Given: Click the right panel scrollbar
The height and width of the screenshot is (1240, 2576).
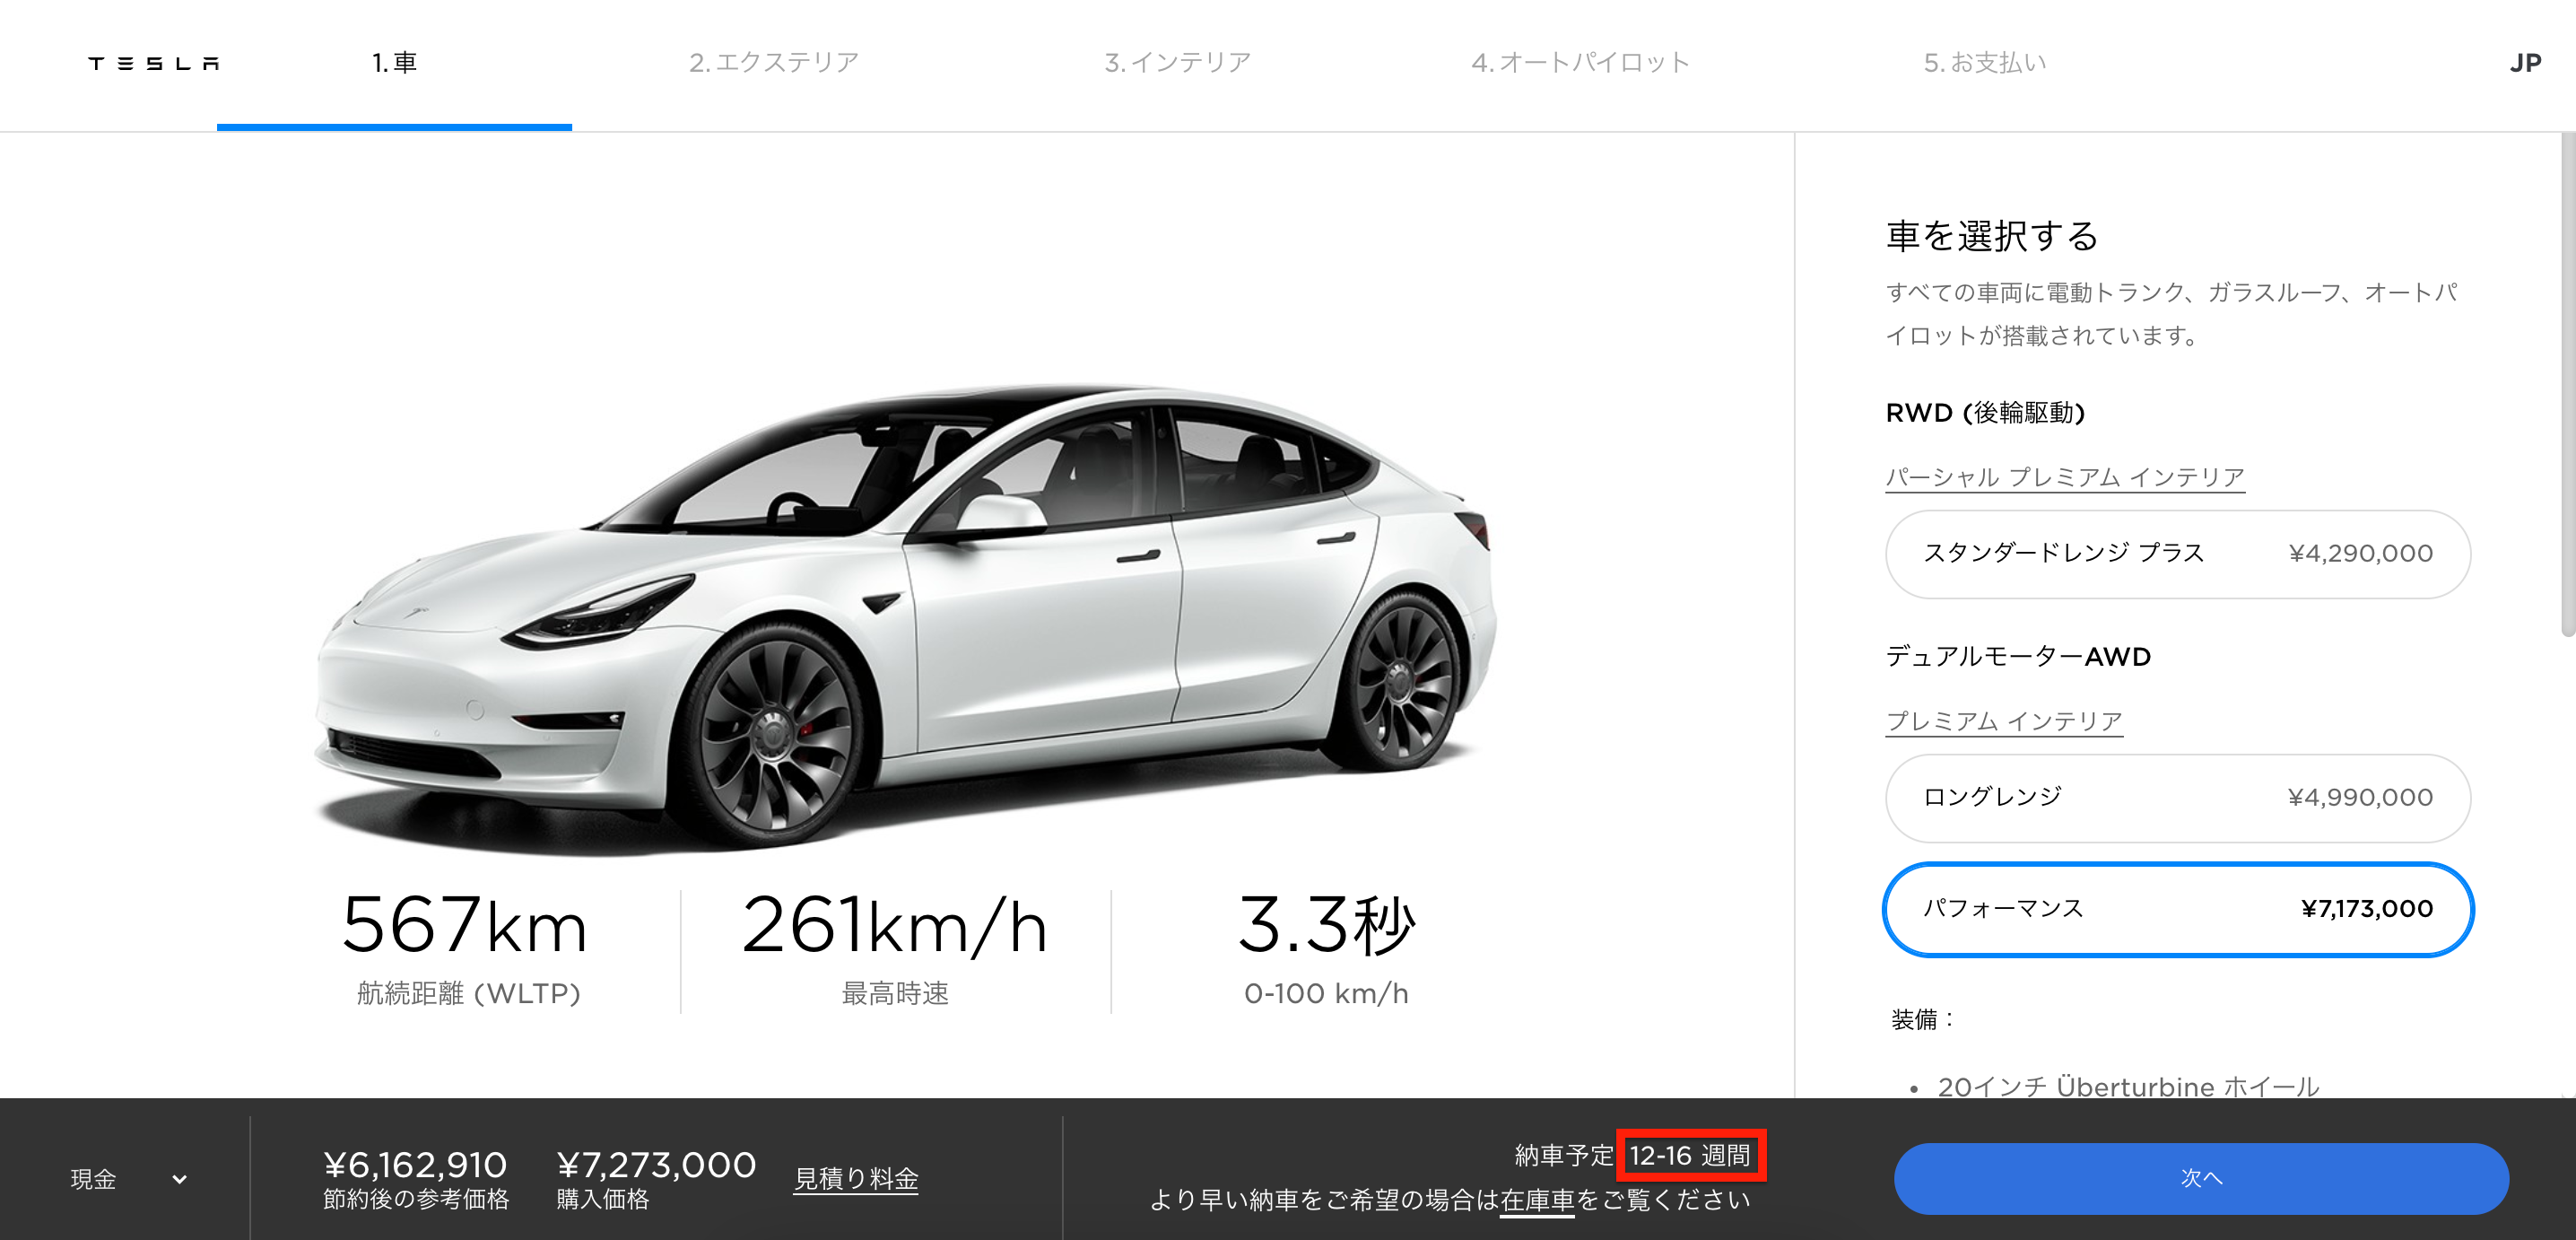Looking at the screenshot, I should [2567, 385].
